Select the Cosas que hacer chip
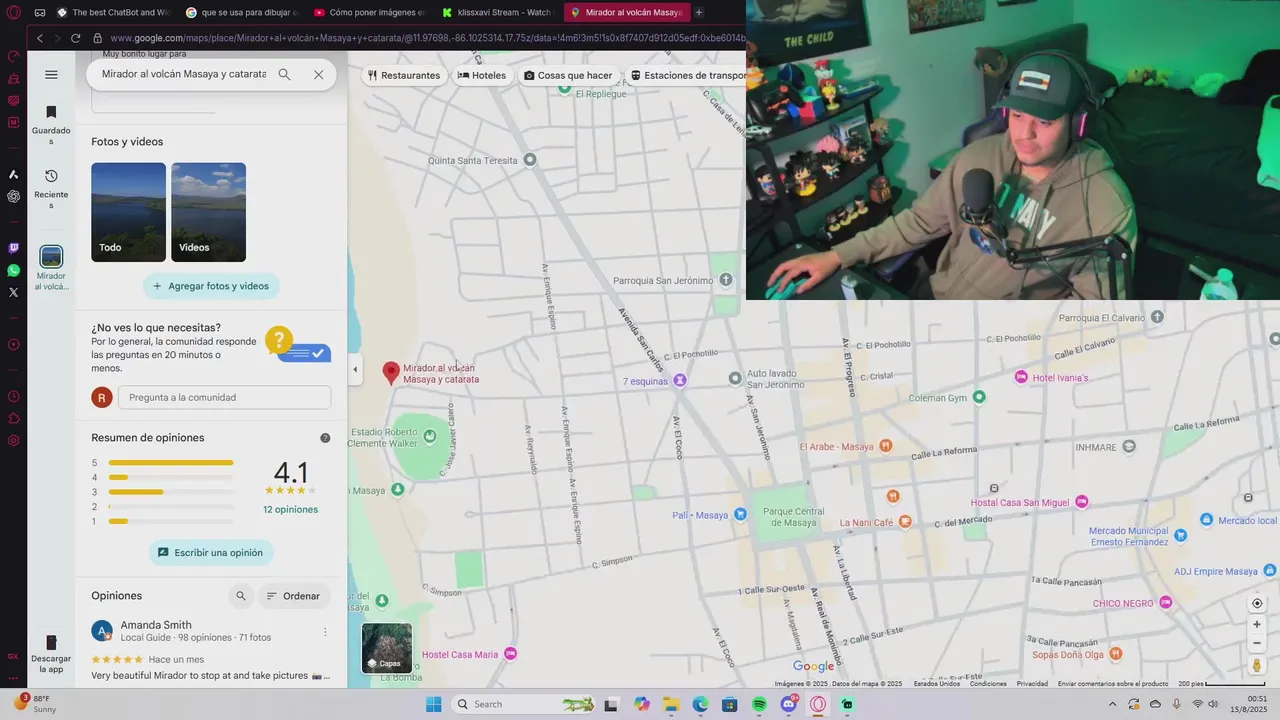1280x720 pixels. 568,75
